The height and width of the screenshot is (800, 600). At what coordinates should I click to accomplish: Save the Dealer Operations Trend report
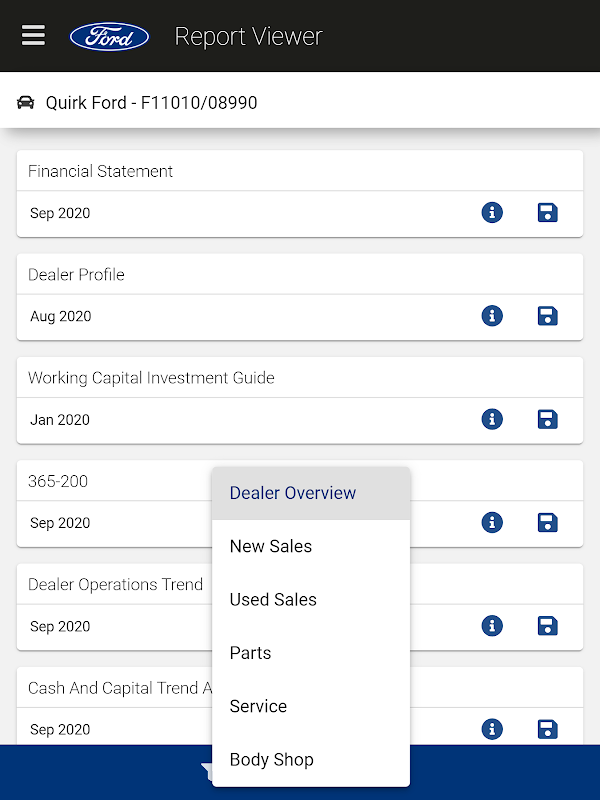[547, 626]
